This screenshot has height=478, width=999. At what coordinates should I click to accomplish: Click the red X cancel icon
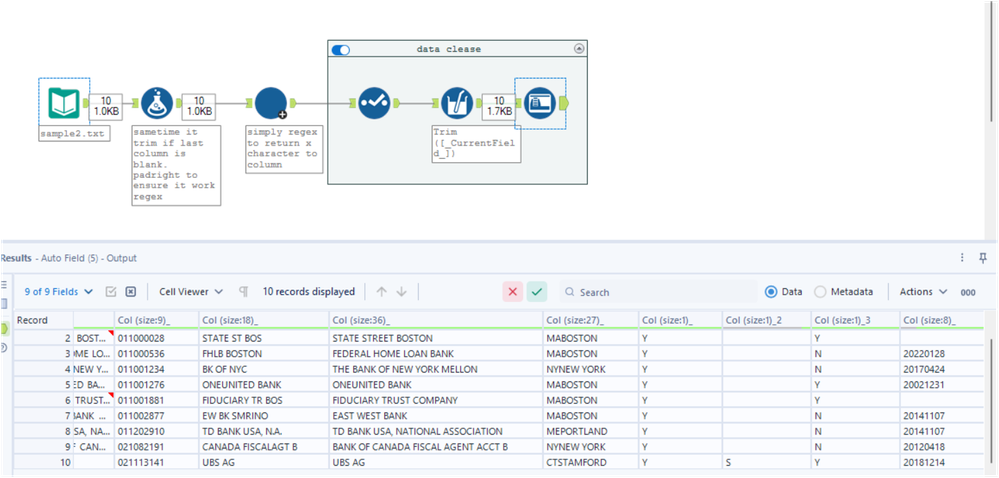pos(512,292)
